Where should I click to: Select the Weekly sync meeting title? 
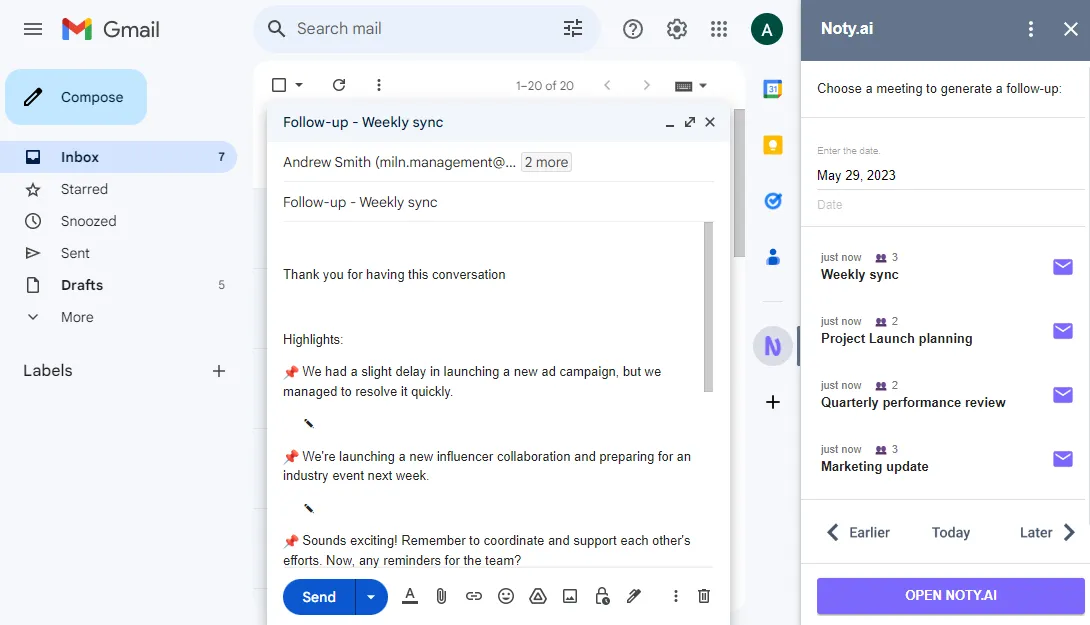859,275
